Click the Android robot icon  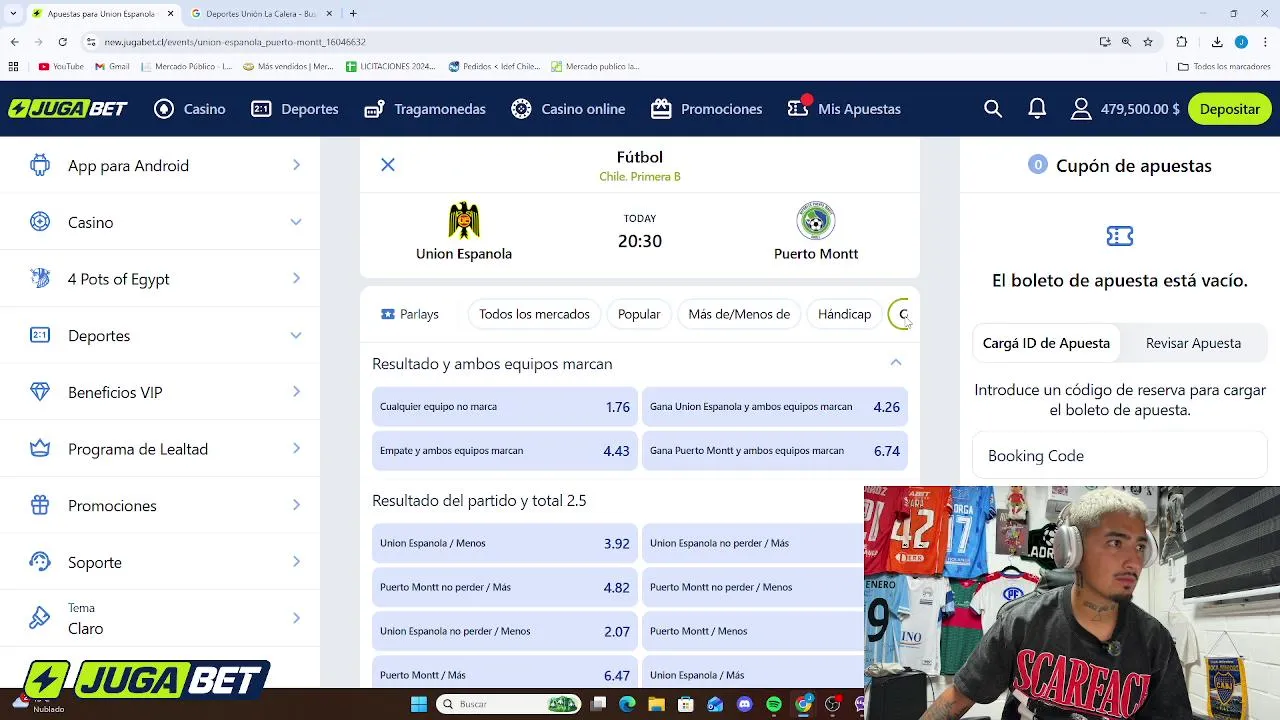click(40, 165)
